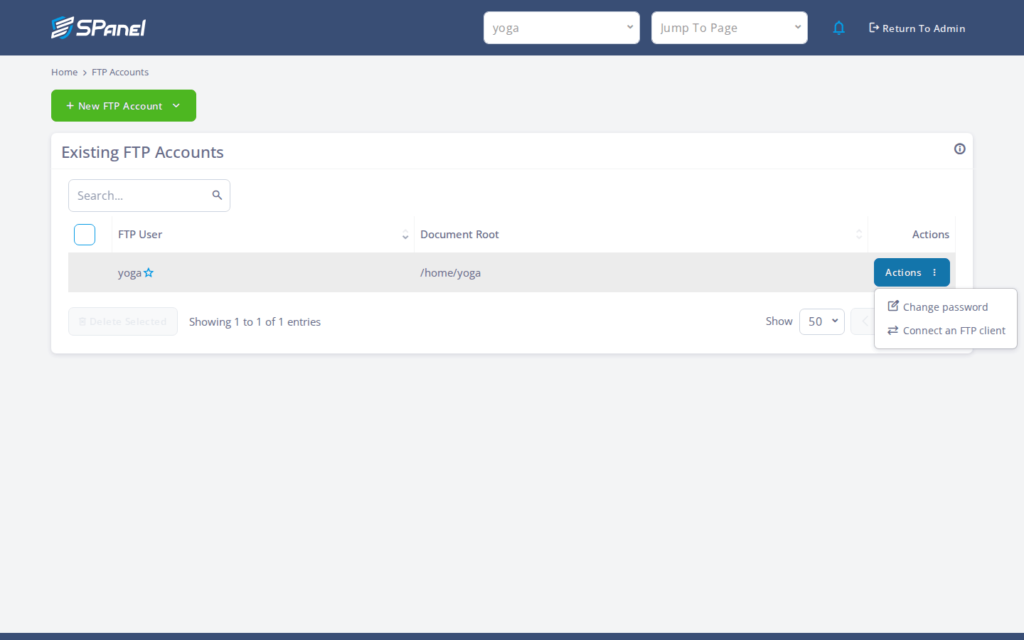
Task: Click the Change password edit icon
Action: tap(893, 306)
